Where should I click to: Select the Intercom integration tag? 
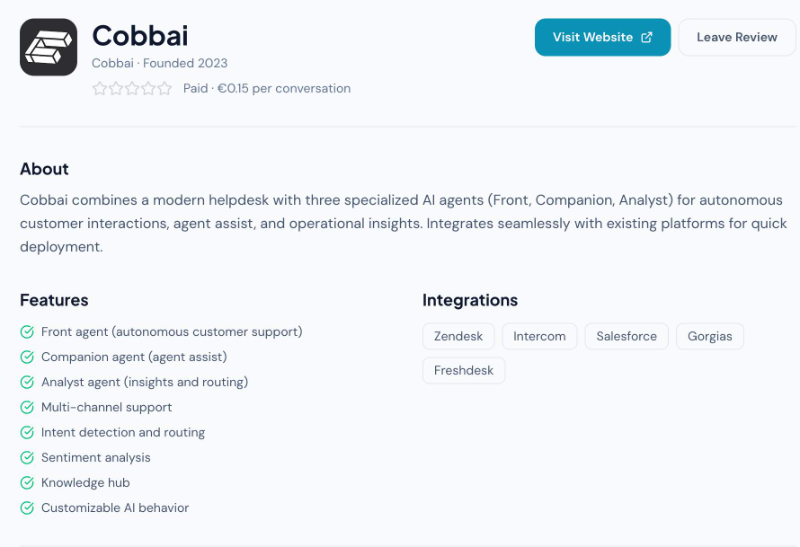[539, 336]
